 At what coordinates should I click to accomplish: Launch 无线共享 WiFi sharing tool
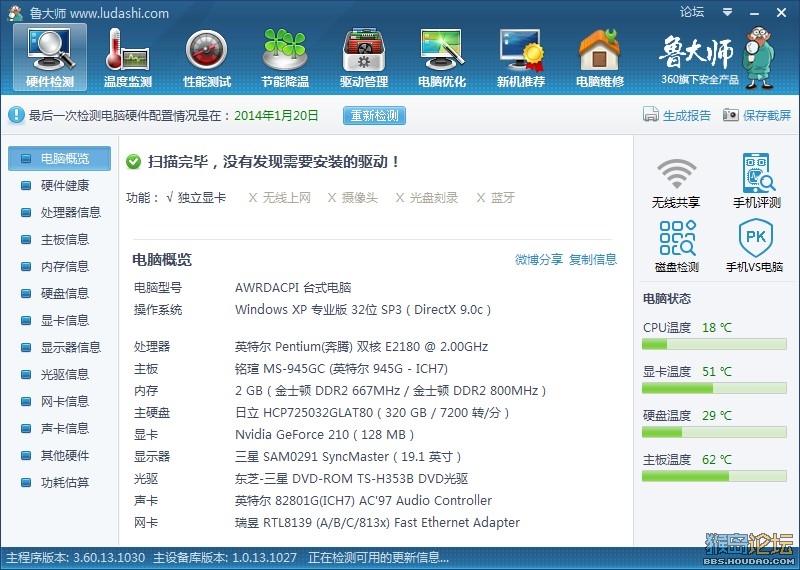coord(676,183)
